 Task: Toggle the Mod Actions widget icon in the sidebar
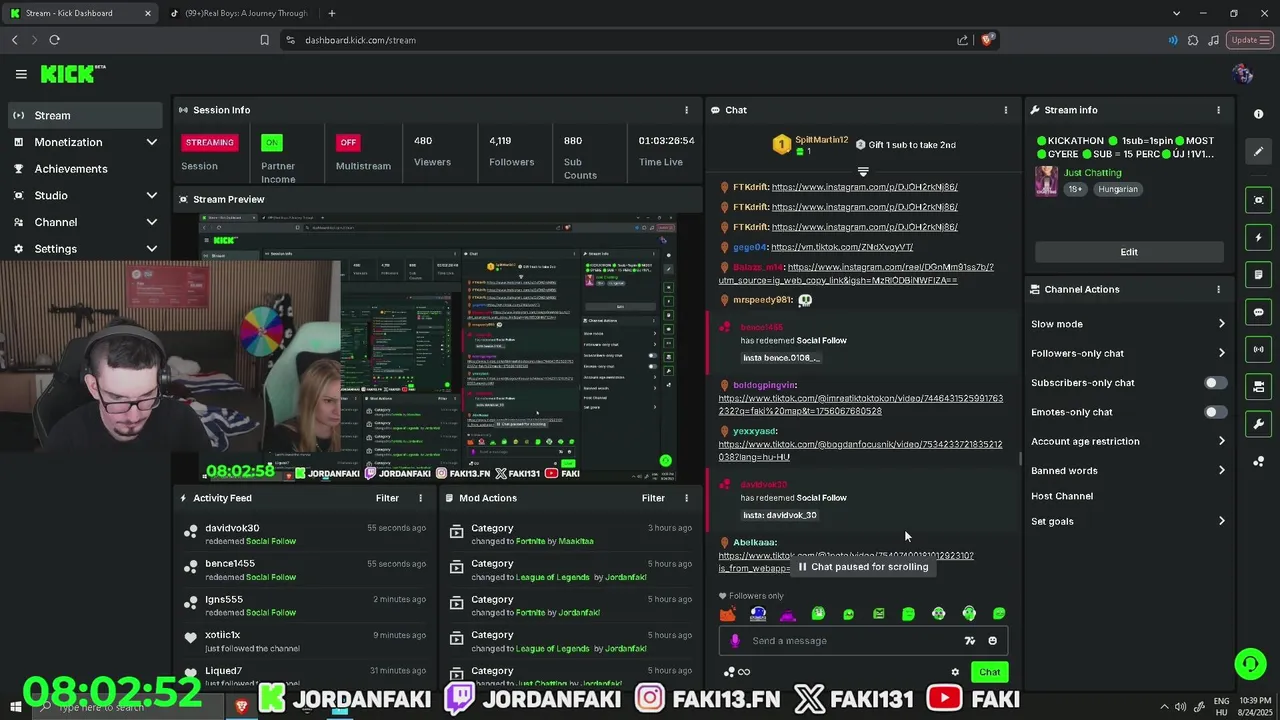[1259, 387]
